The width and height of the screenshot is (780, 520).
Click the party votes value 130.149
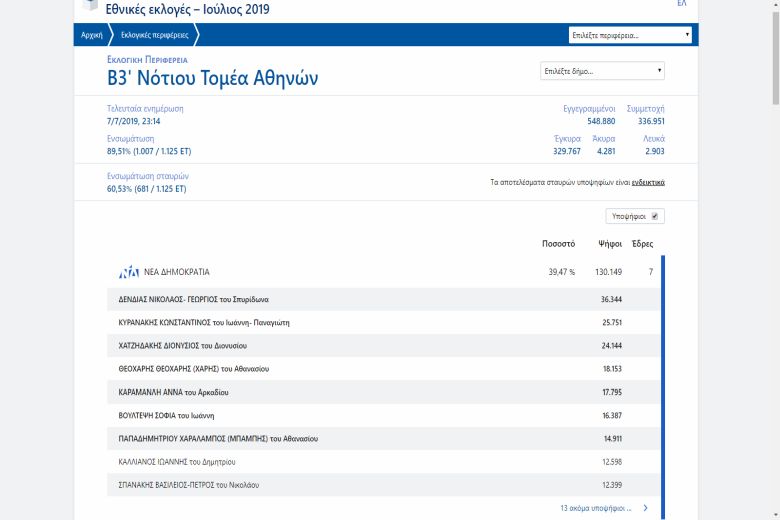(x=608, y=272)
